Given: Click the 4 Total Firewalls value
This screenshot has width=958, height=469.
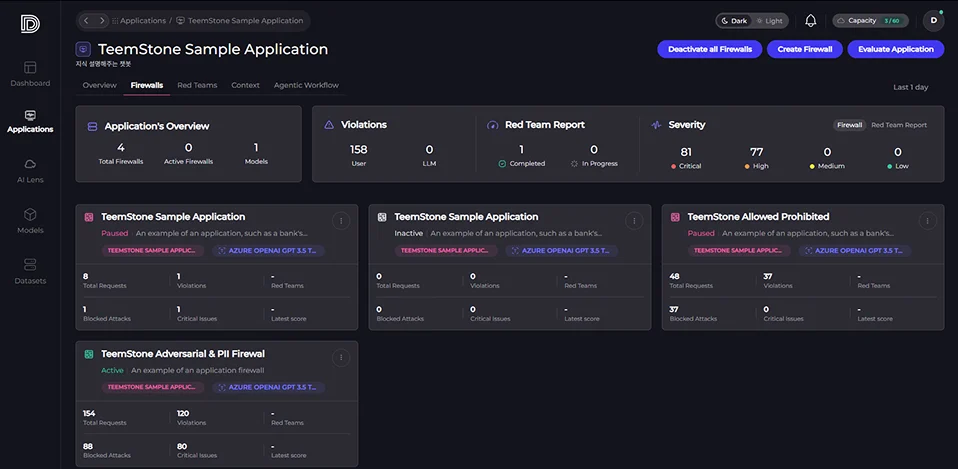Looking at the screenshot, I should pyautogui.click(x=120, y=148).
